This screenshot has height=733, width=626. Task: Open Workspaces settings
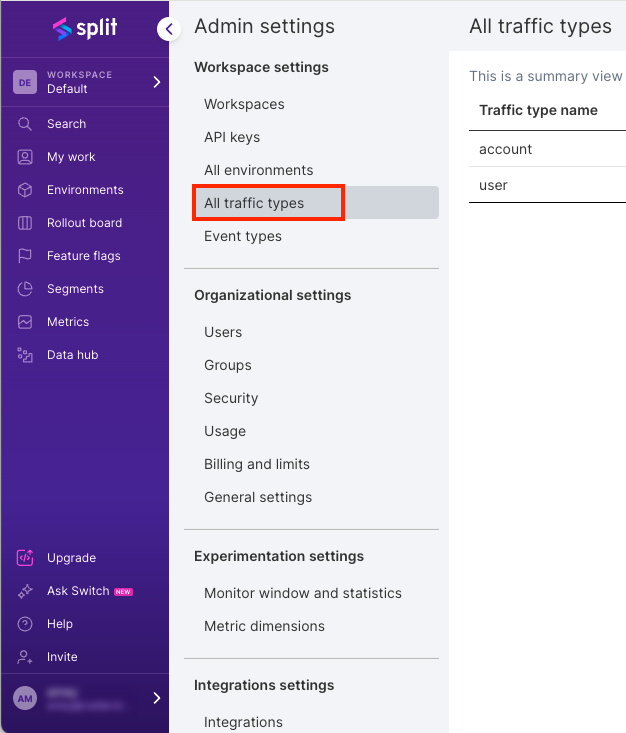(244, 104)
